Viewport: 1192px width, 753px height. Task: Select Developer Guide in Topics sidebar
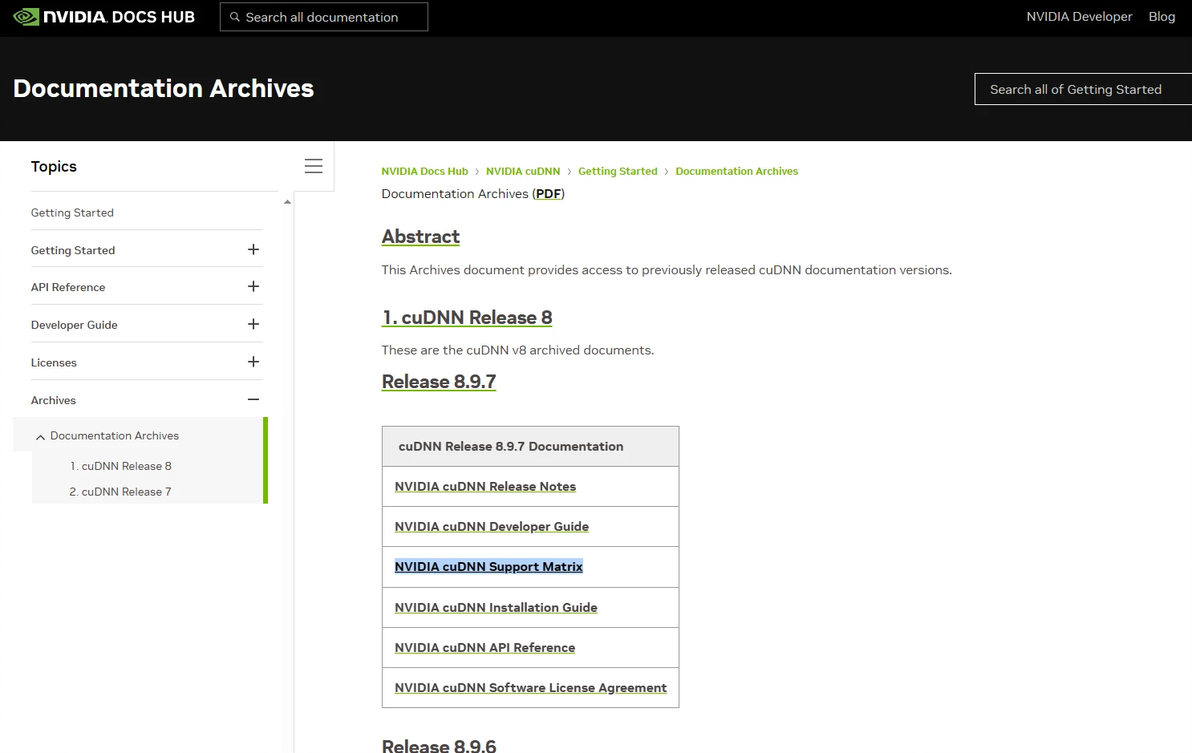point(74,325)
